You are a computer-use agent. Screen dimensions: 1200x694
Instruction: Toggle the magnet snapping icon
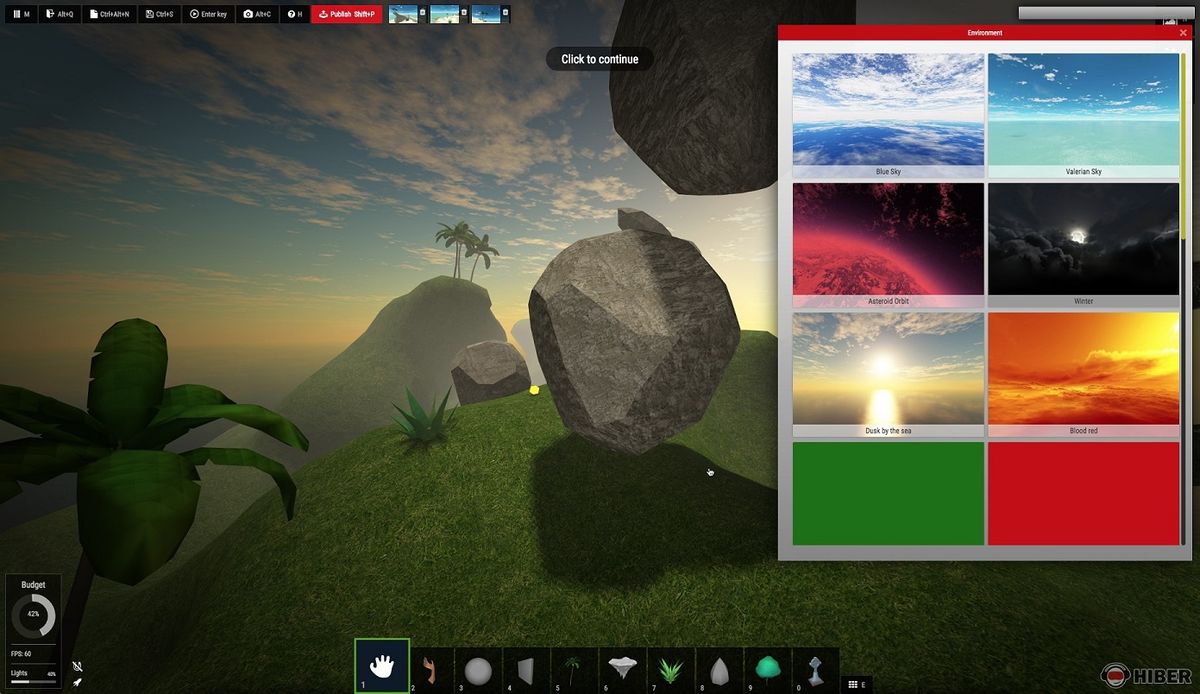point(77,666)
